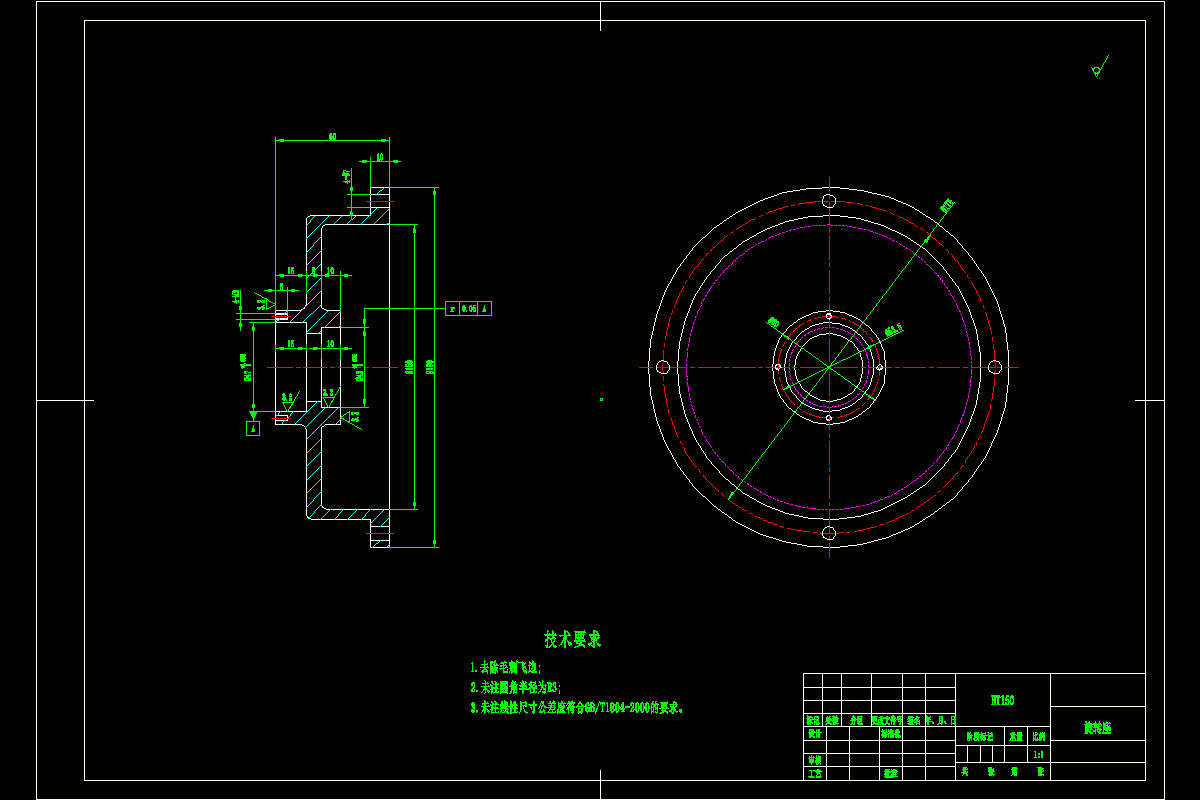Select the Ø190 vertical dimension text
1200x800 pixels.
point(431,366)
